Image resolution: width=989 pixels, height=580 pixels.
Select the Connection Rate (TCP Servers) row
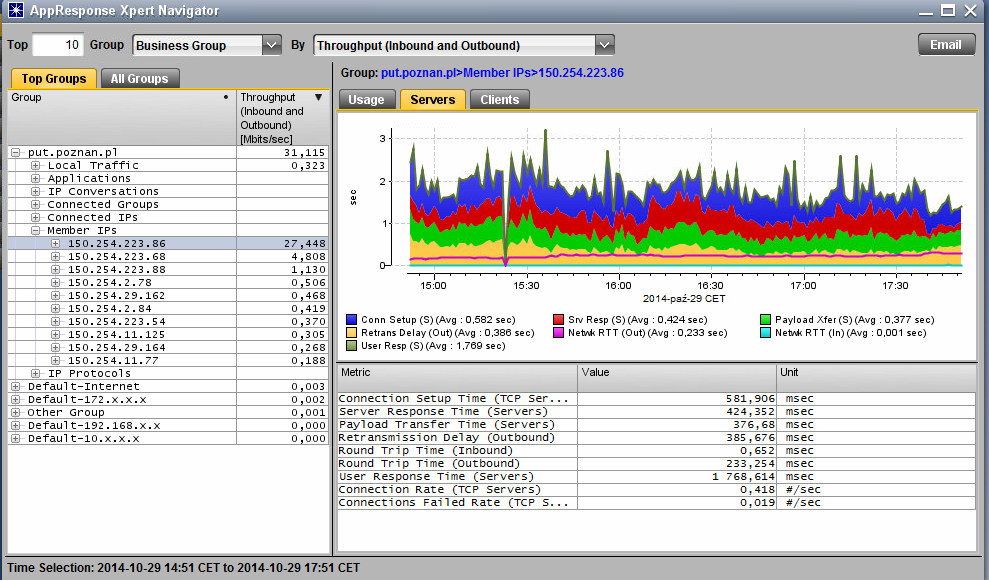[657, 489]
